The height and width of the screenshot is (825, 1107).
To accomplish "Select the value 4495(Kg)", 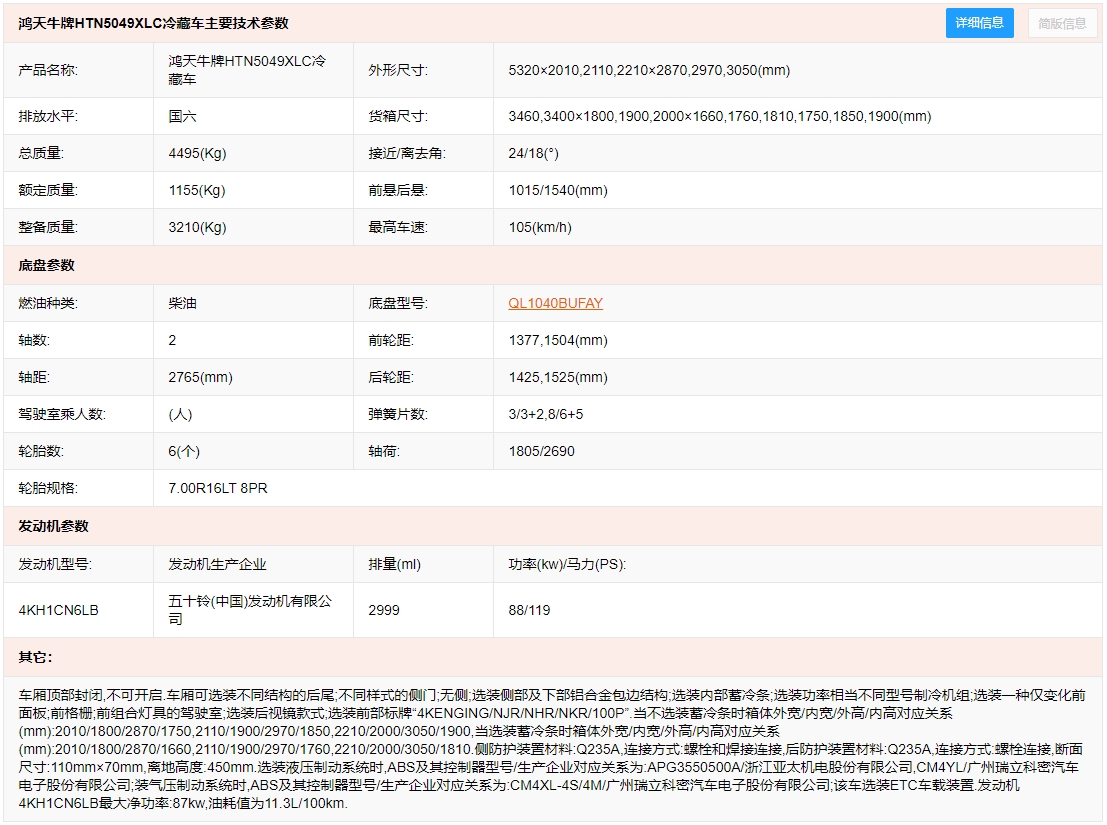I will tap(197, 153).
